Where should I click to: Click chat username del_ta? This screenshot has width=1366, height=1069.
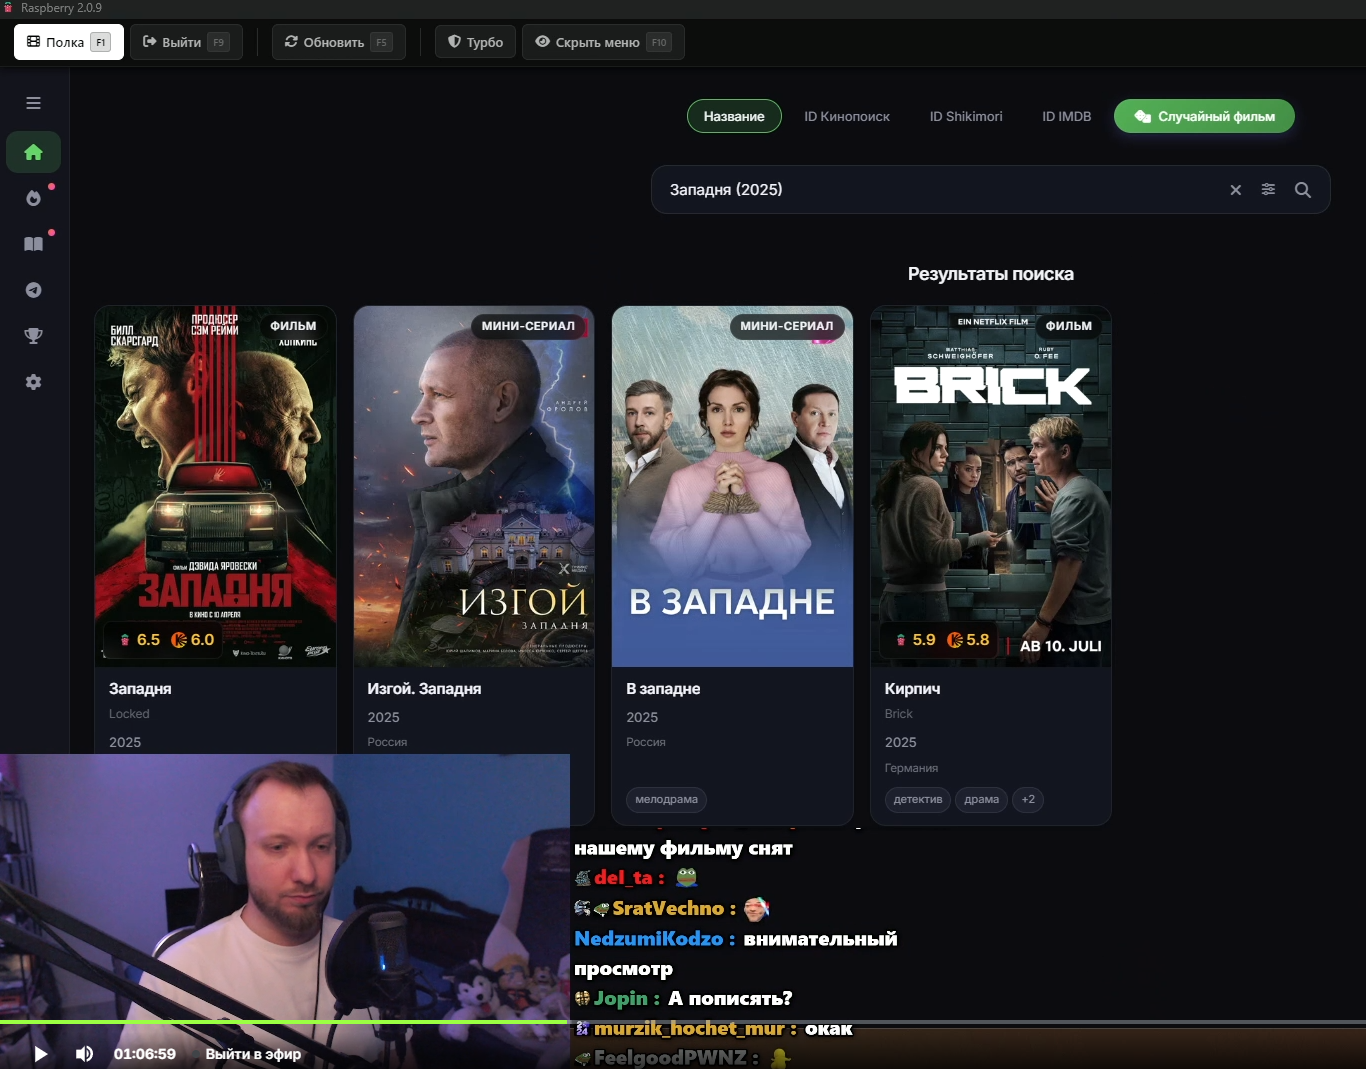[x=623, y=877]
